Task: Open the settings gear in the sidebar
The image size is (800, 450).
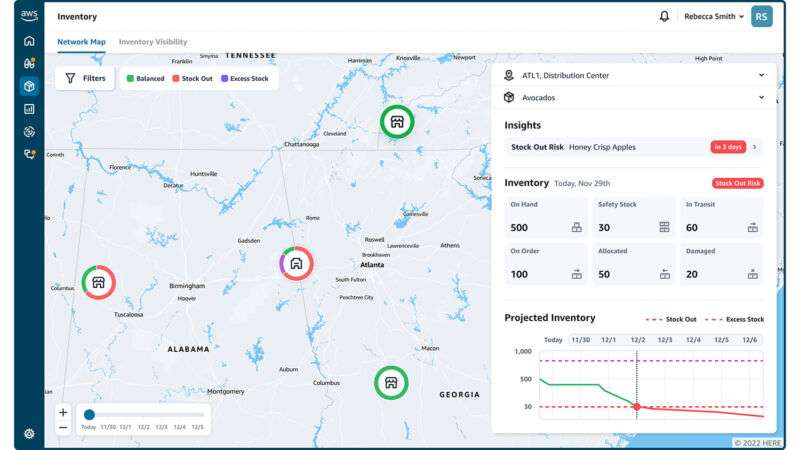Action: tap(29, 434)
